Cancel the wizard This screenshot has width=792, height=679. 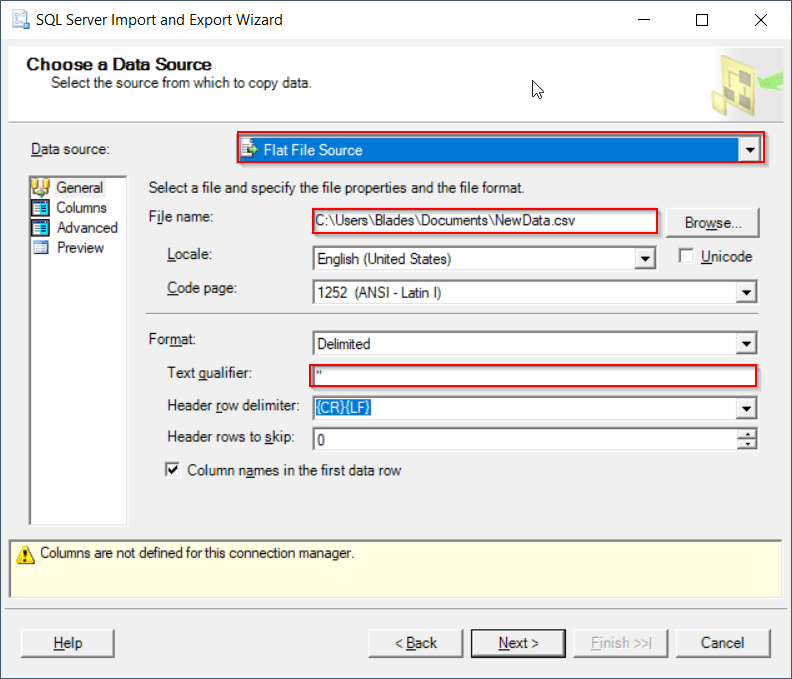pyautogui.click(x=723, y=643)
